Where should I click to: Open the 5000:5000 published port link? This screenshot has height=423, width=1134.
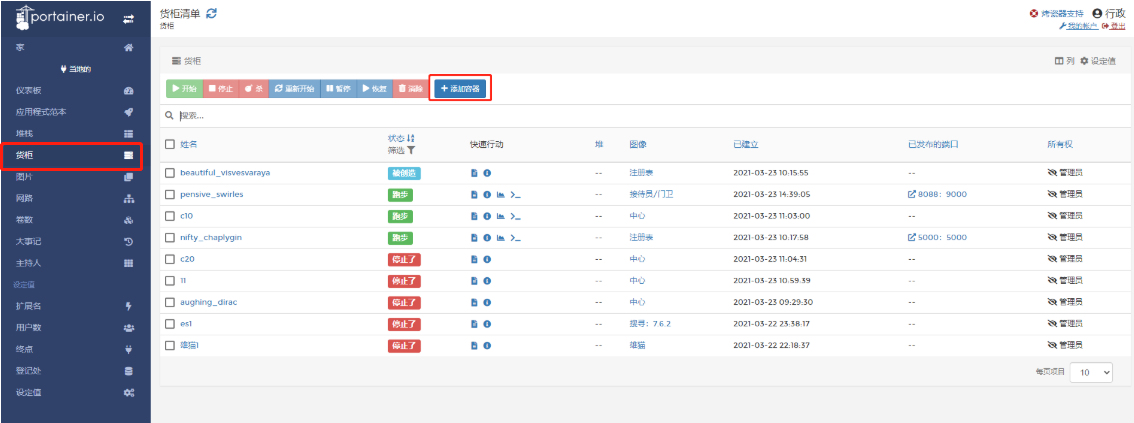tap(937, 238)
